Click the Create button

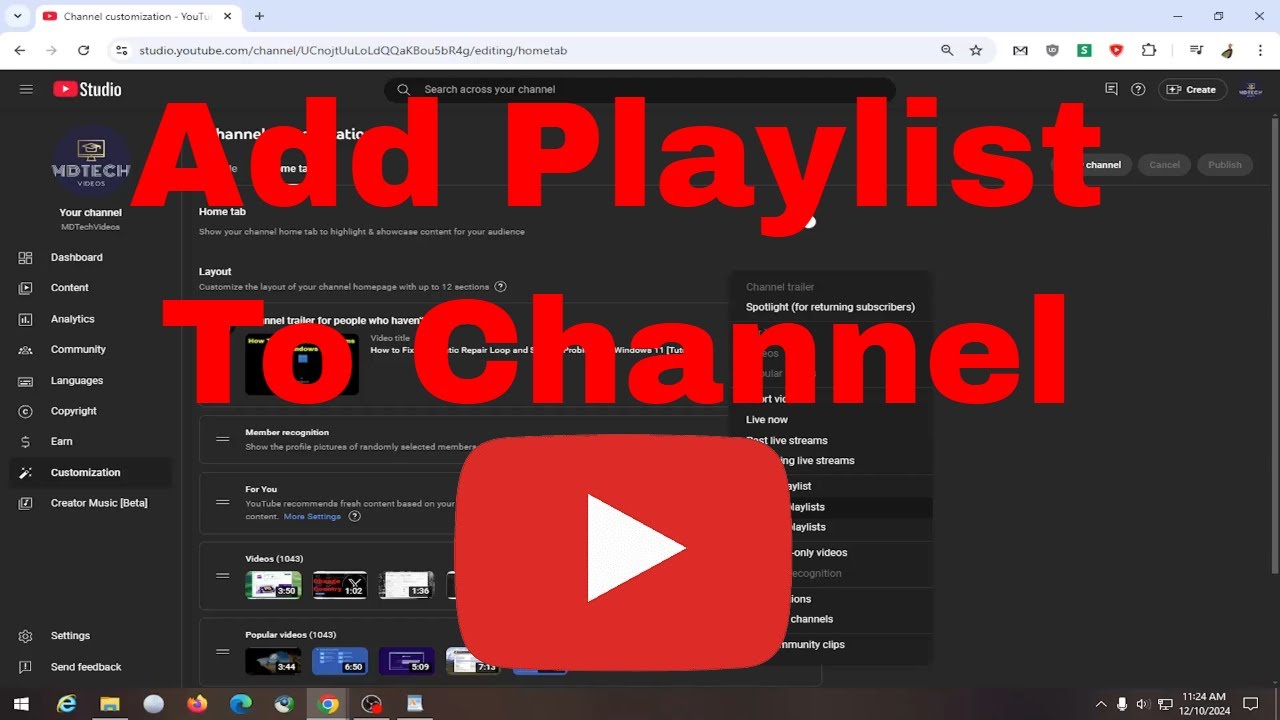pos(1192,89)
